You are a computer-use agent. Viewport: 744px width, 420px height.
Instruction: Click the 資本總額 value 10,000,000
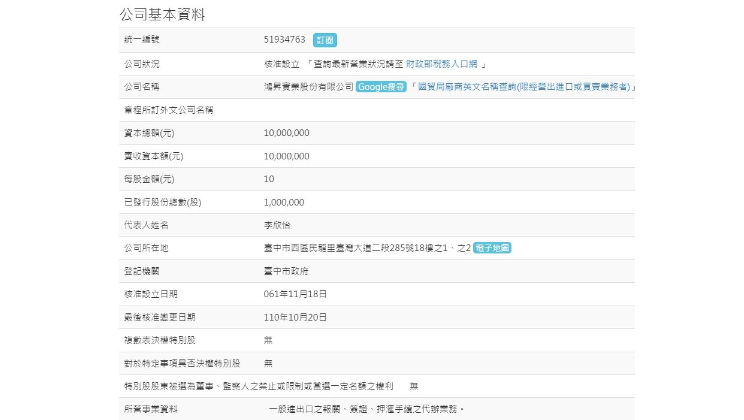[x=286, y=133]
